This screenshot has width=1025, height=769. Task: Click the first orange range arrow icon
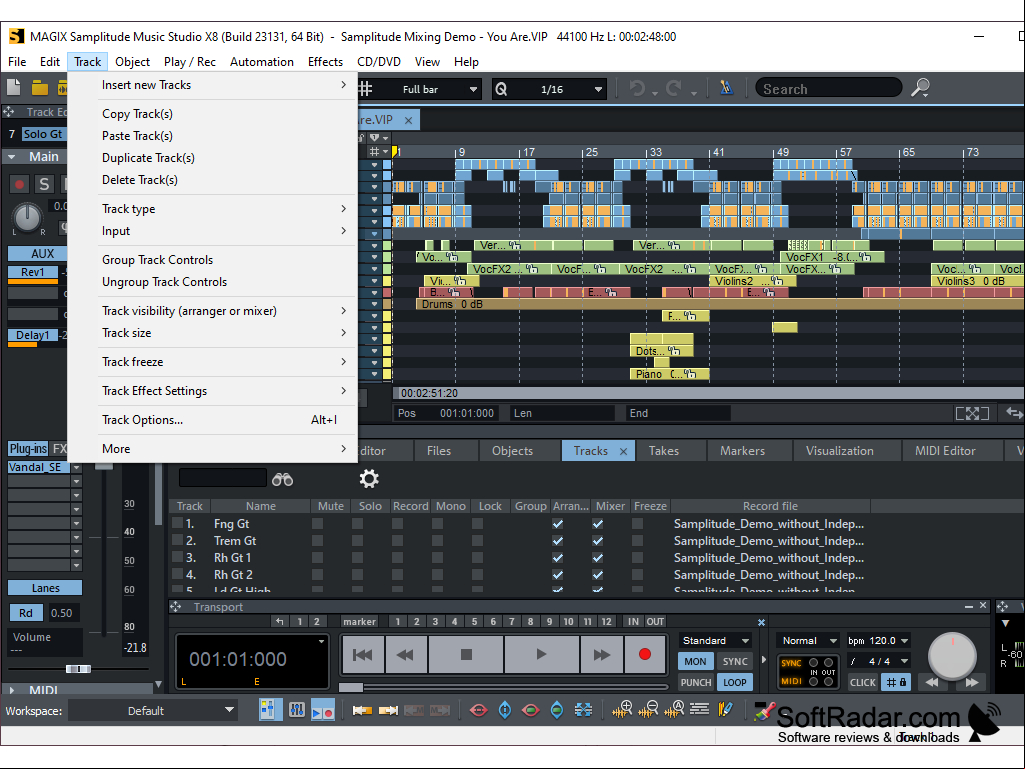(361, 710)
